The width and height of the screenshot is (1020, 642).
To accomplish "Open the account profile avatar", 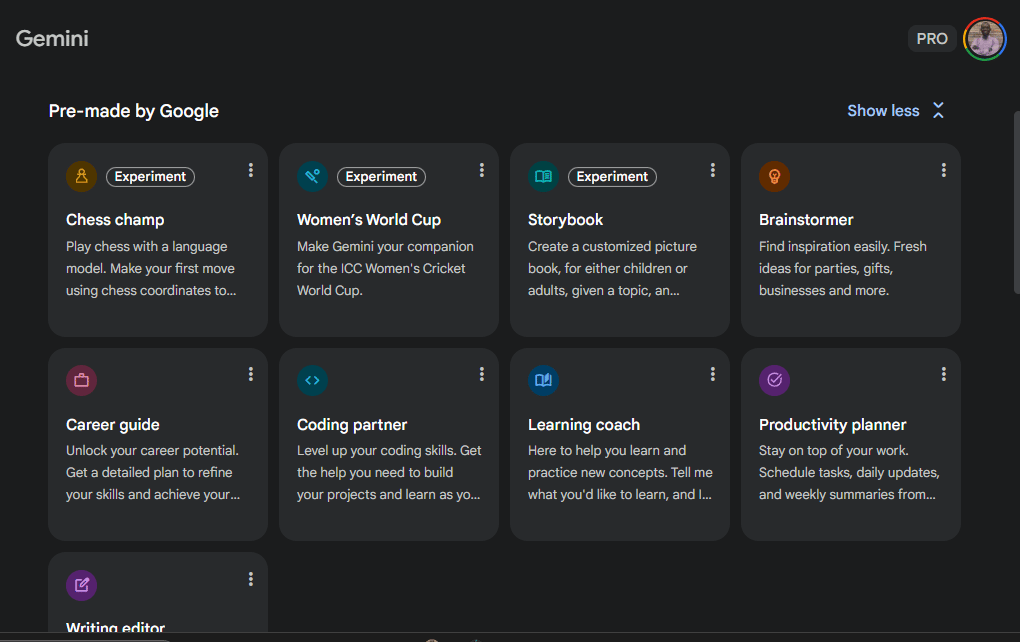I will [984, 39].
